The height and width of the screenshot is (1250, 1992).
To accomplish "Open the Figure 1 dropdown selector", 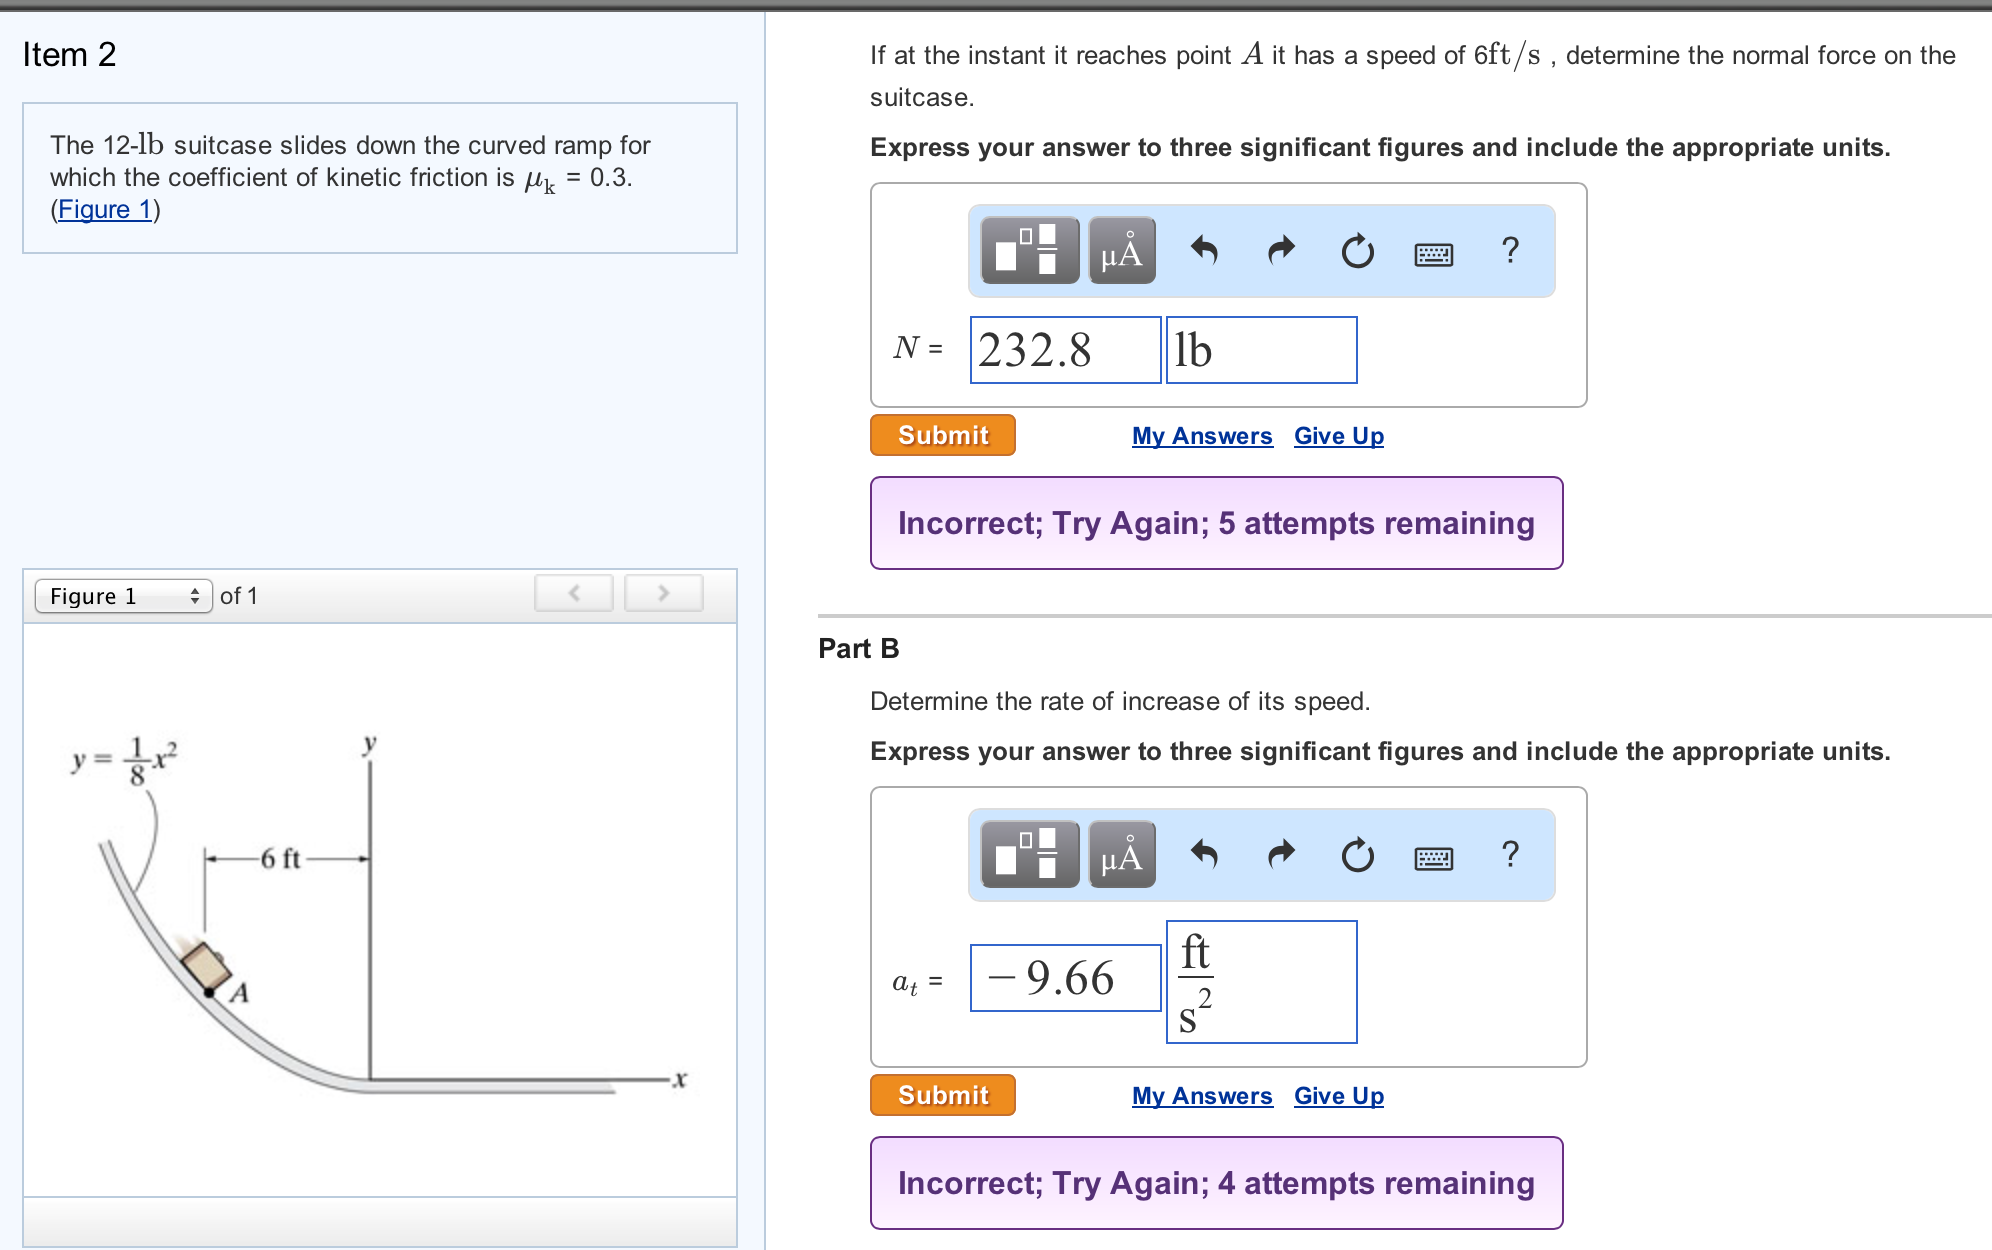I will tap(123, 596).
